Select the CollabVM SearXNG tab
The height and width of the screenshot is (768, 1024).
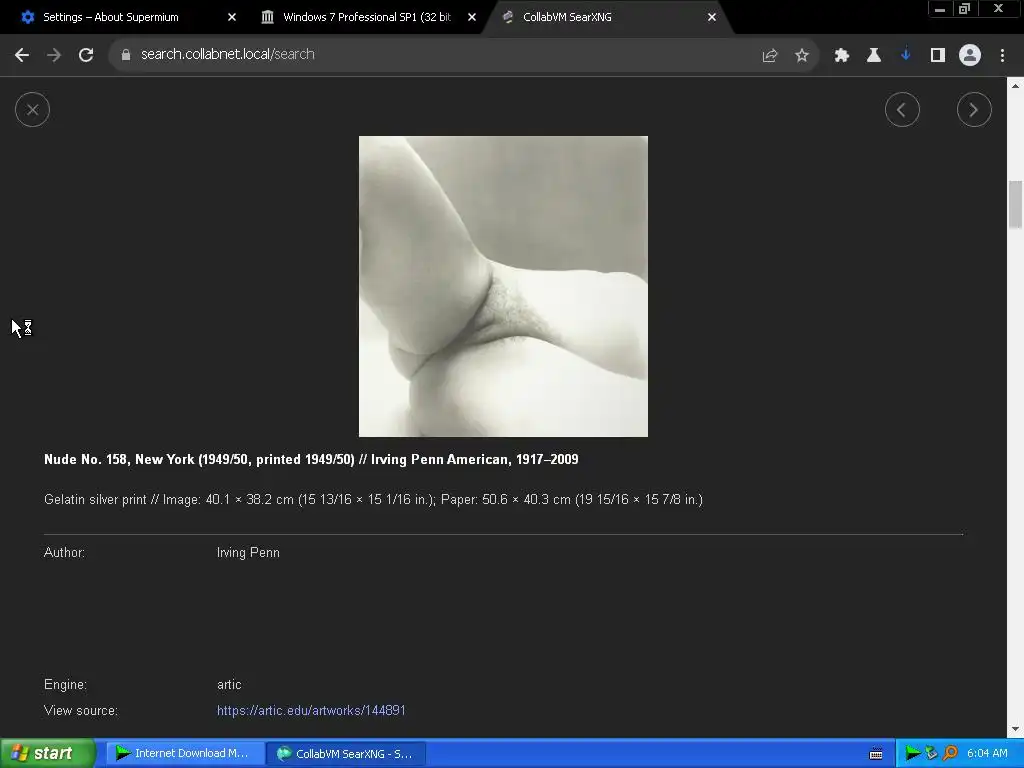pyautogui.click(x=567, y=17)
